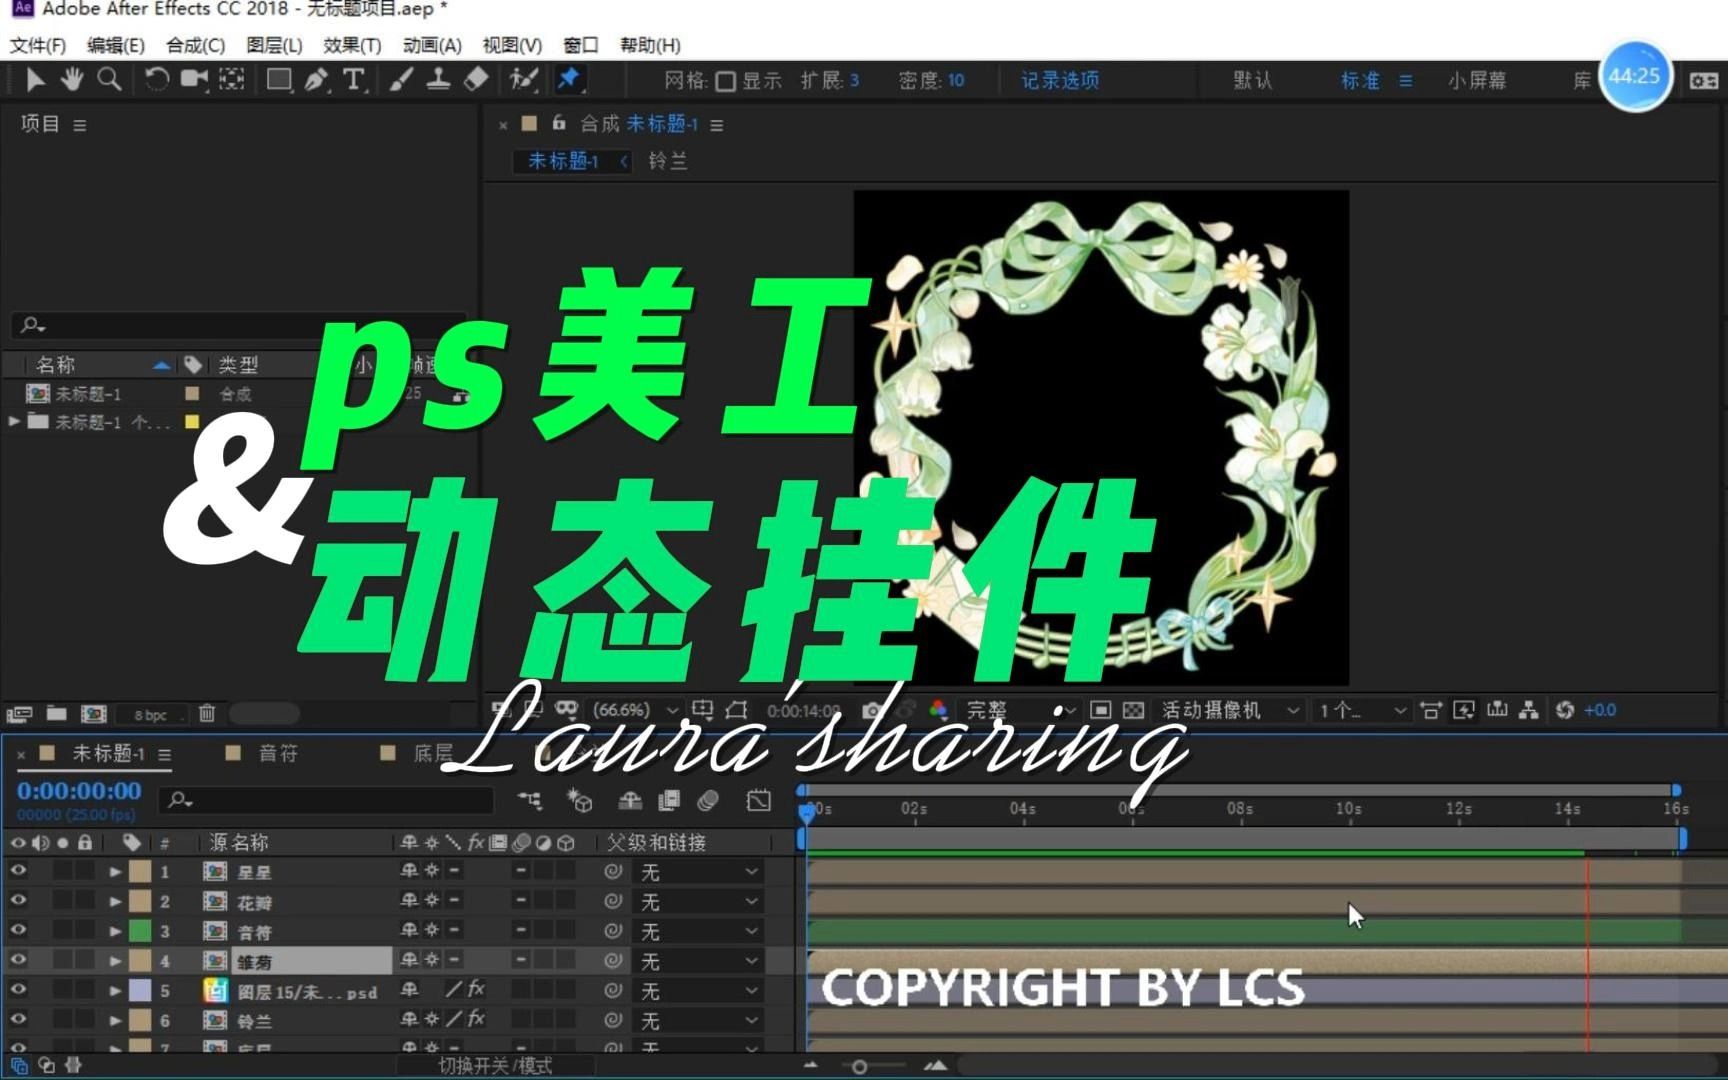Select the Rectangle shape tool
This screenshot has height=1080, width=1728.
(279, 80)
